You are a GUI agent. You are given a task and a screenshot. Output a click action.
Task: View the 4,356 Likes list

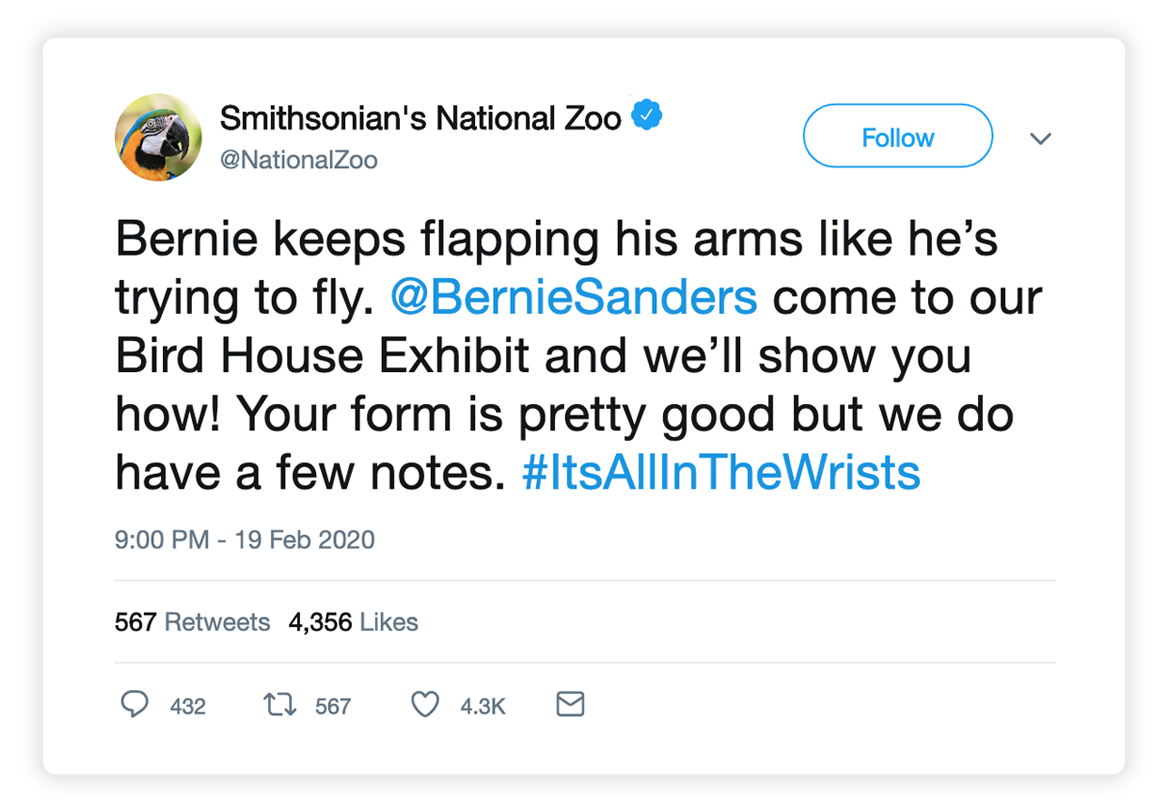(353, 622)
